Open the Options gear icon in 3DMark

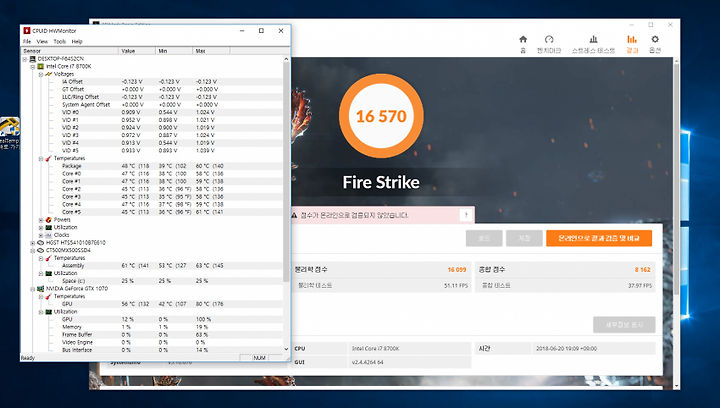655,39
